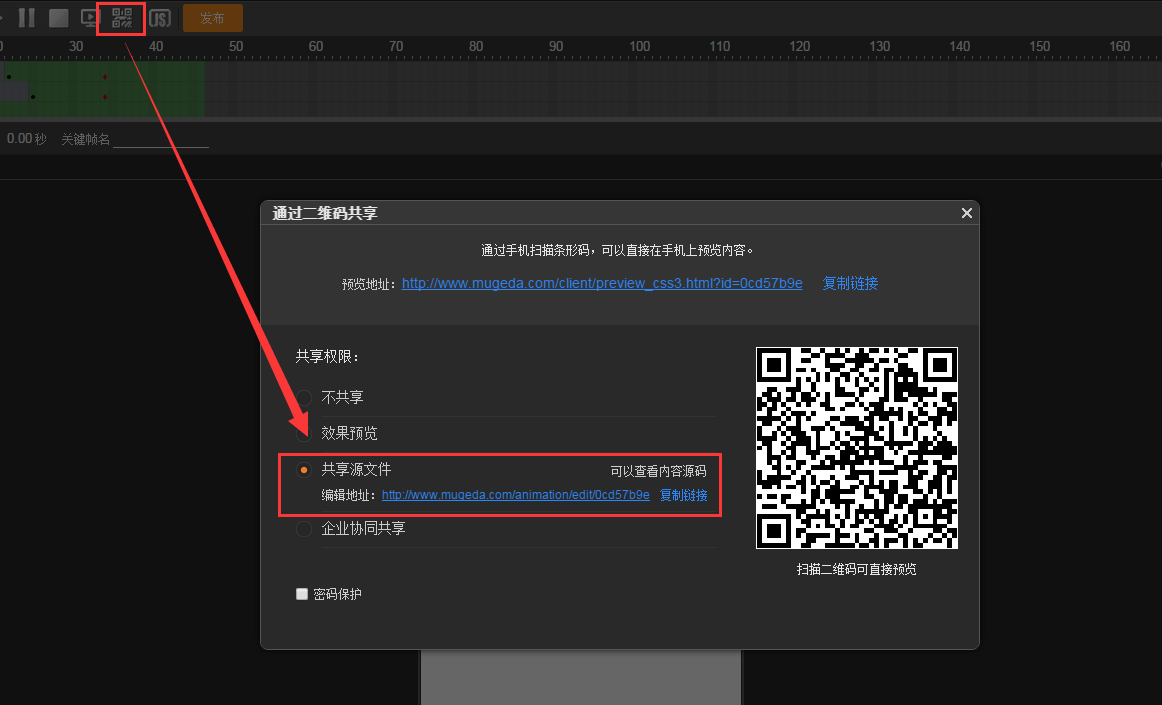The image size is (1162, 705).
Task: Close the 通过二维码共享 dialog
Action: [966, 213]
